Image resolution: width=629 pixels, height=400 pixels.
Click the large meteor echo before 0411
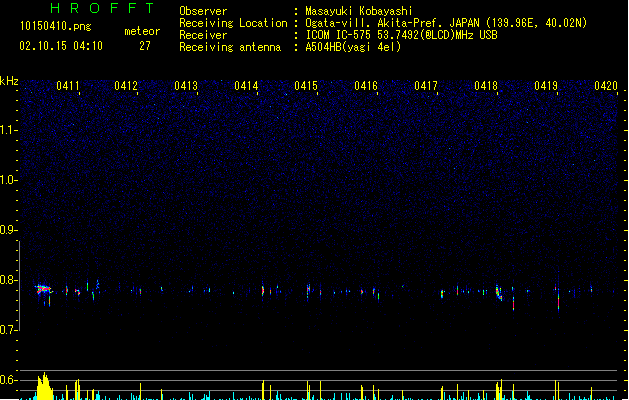point(43,290)
